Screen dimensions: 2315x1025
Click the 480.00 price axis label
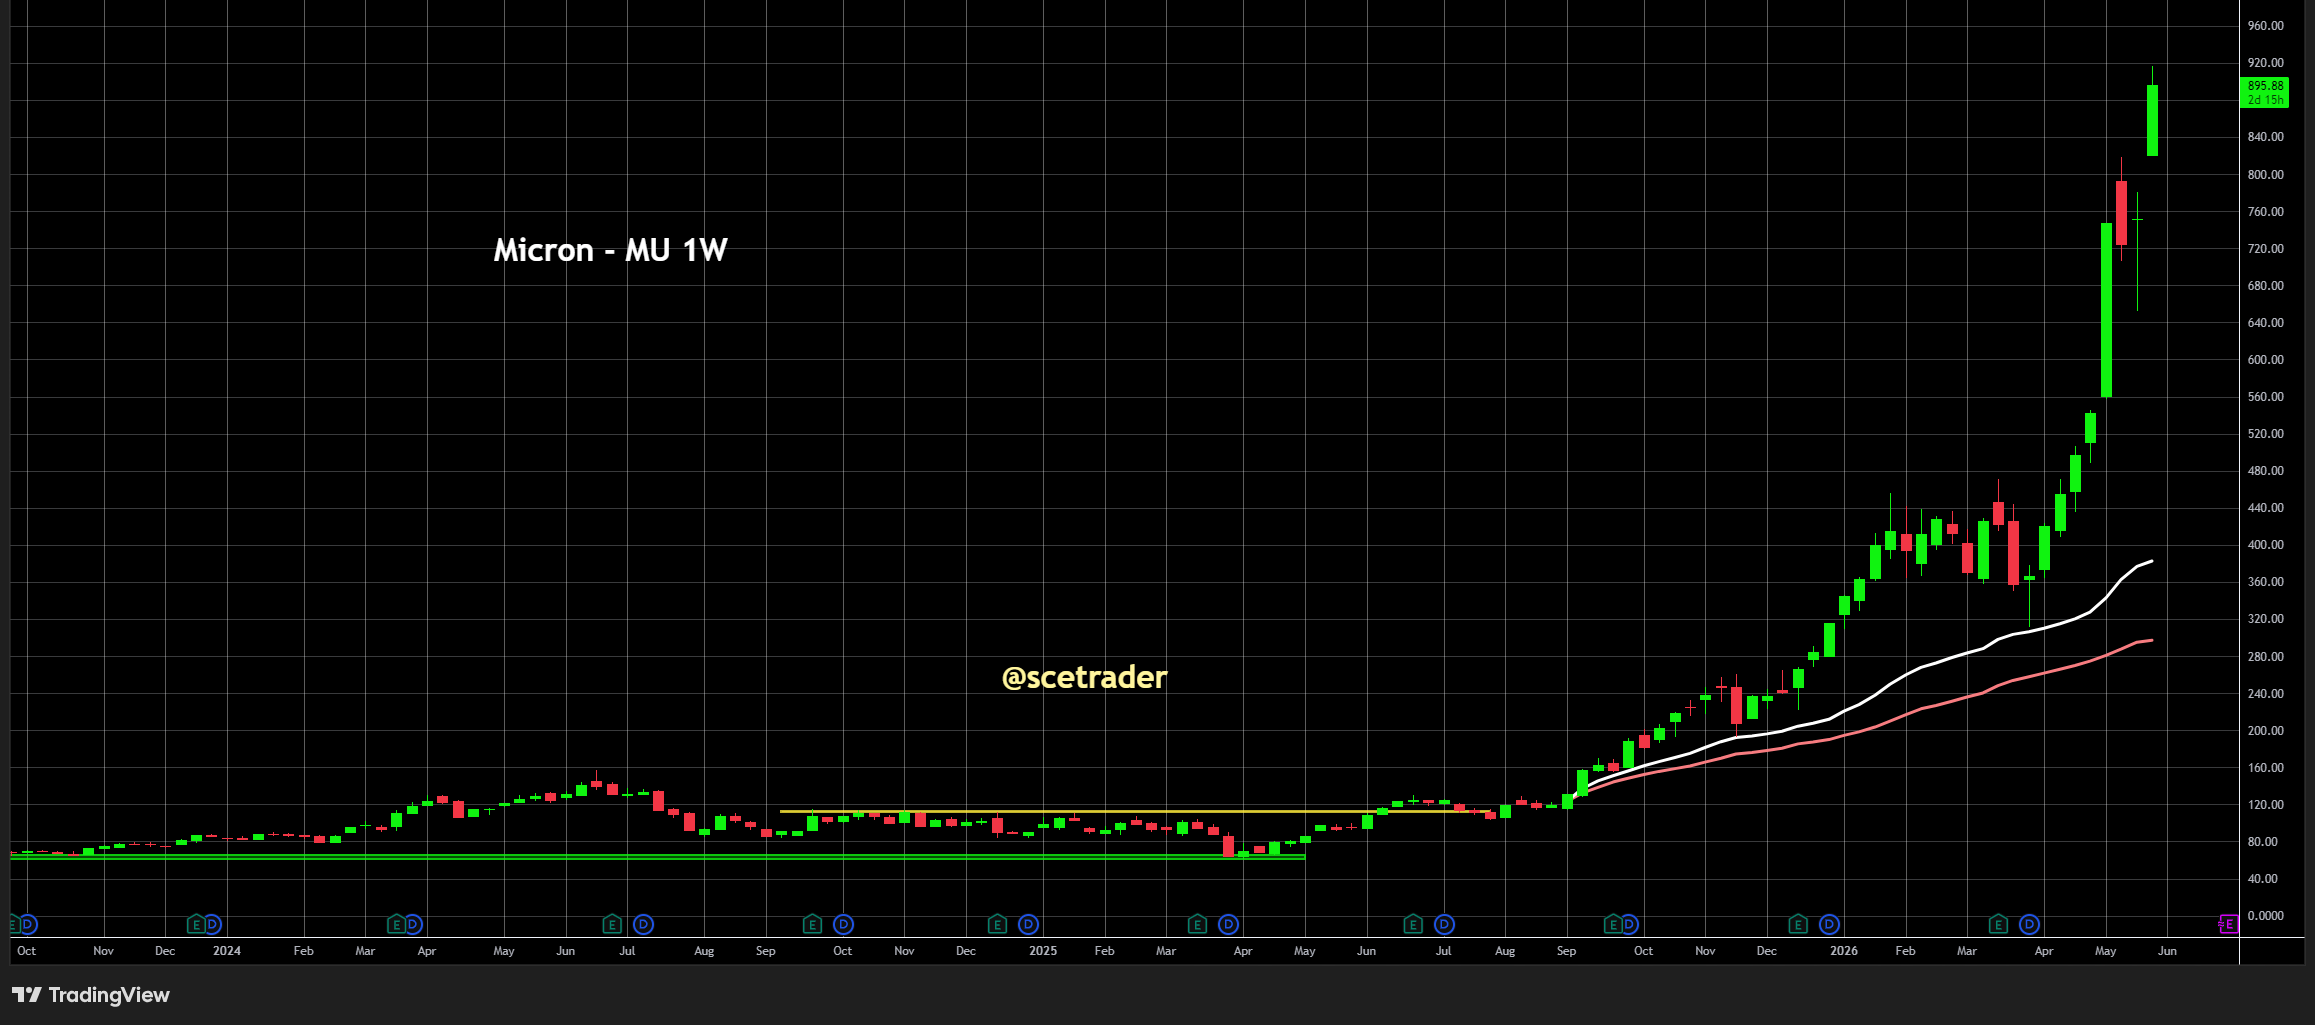click(x=2265, y=471)
